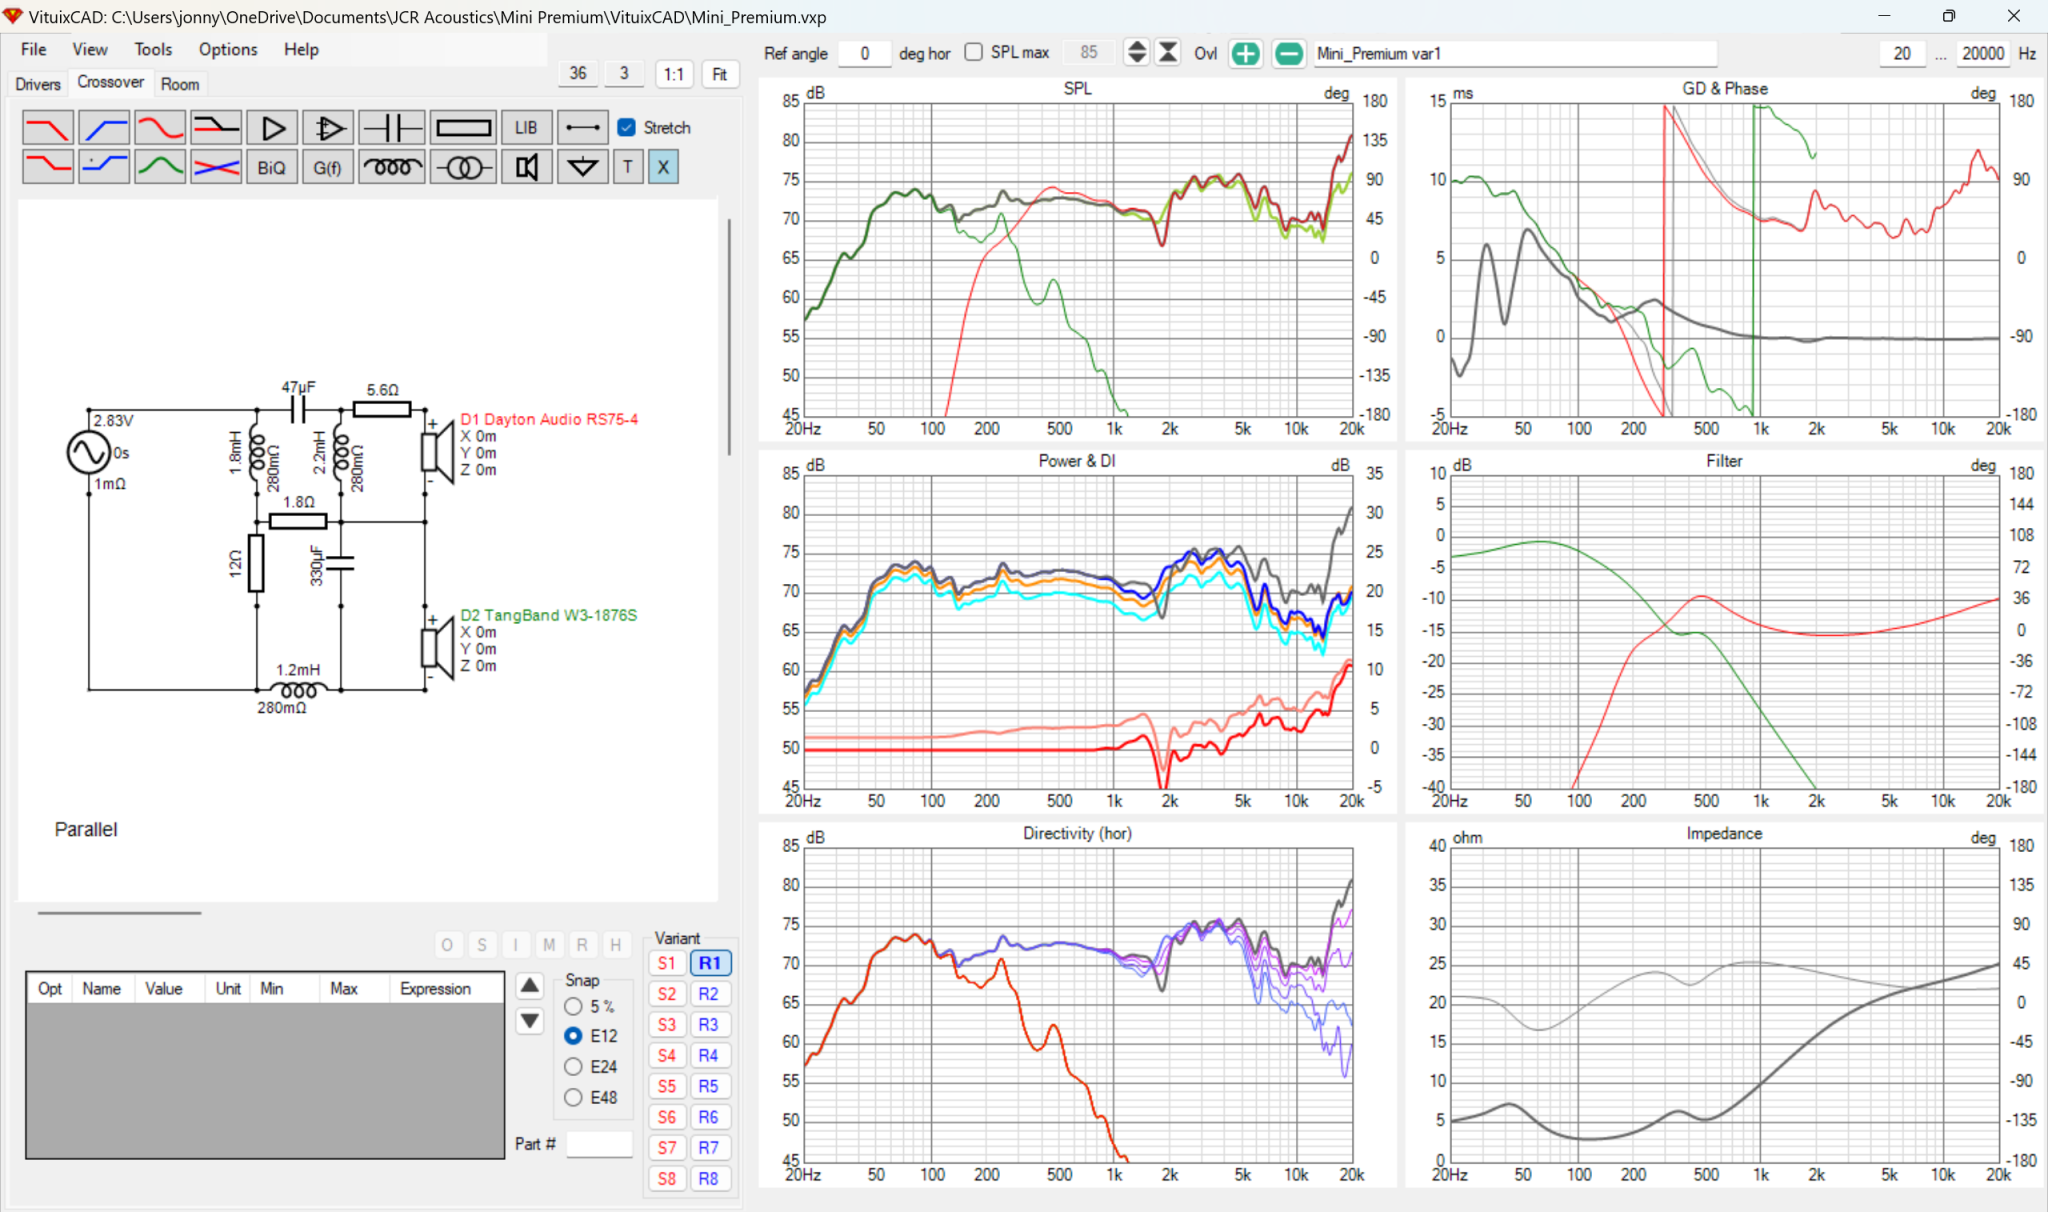The height and width of the screenshot is (1212, 2048).
Task: Add an operational amplifier block
Action: coord(328,127)
